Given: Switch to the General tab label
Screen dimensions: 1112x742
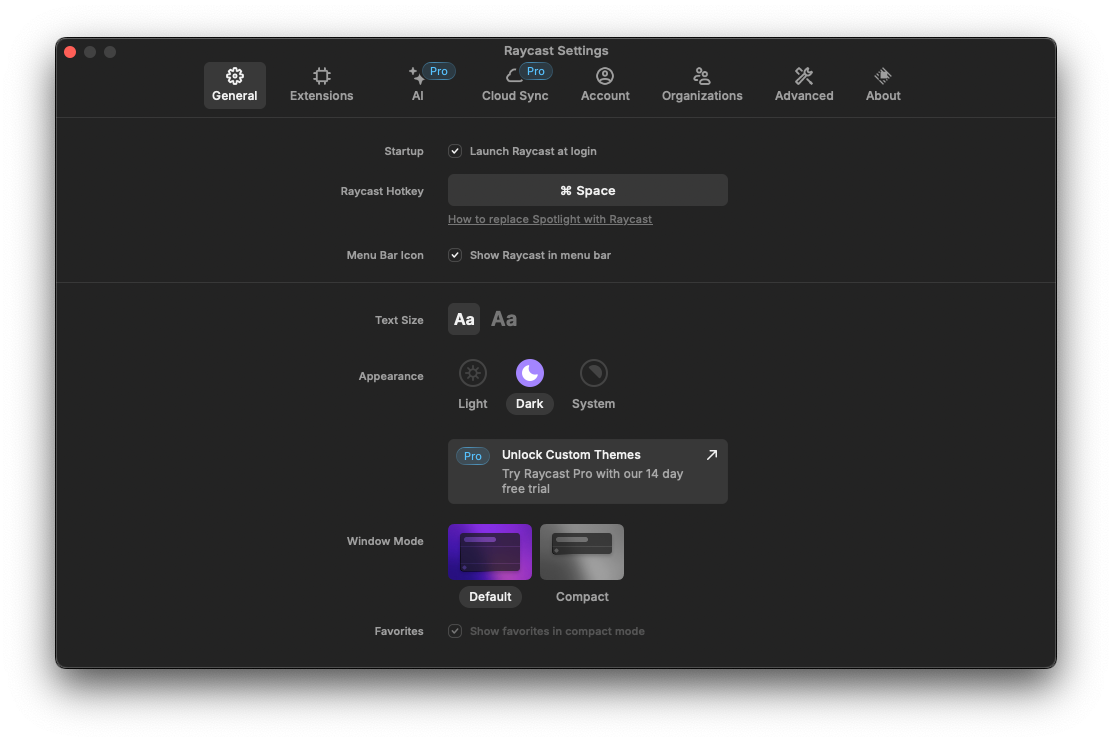Looking at the screenshot, I should [235, 96].
